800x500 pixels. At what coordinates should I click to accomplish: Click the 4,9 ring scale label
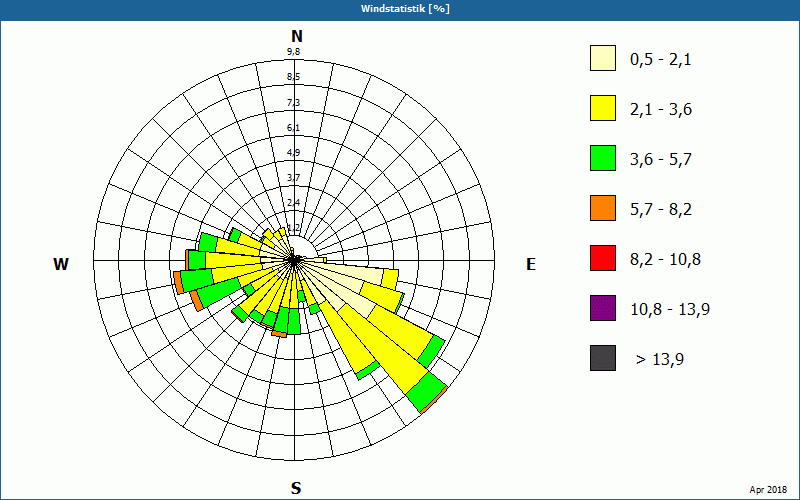coord(293,153)
